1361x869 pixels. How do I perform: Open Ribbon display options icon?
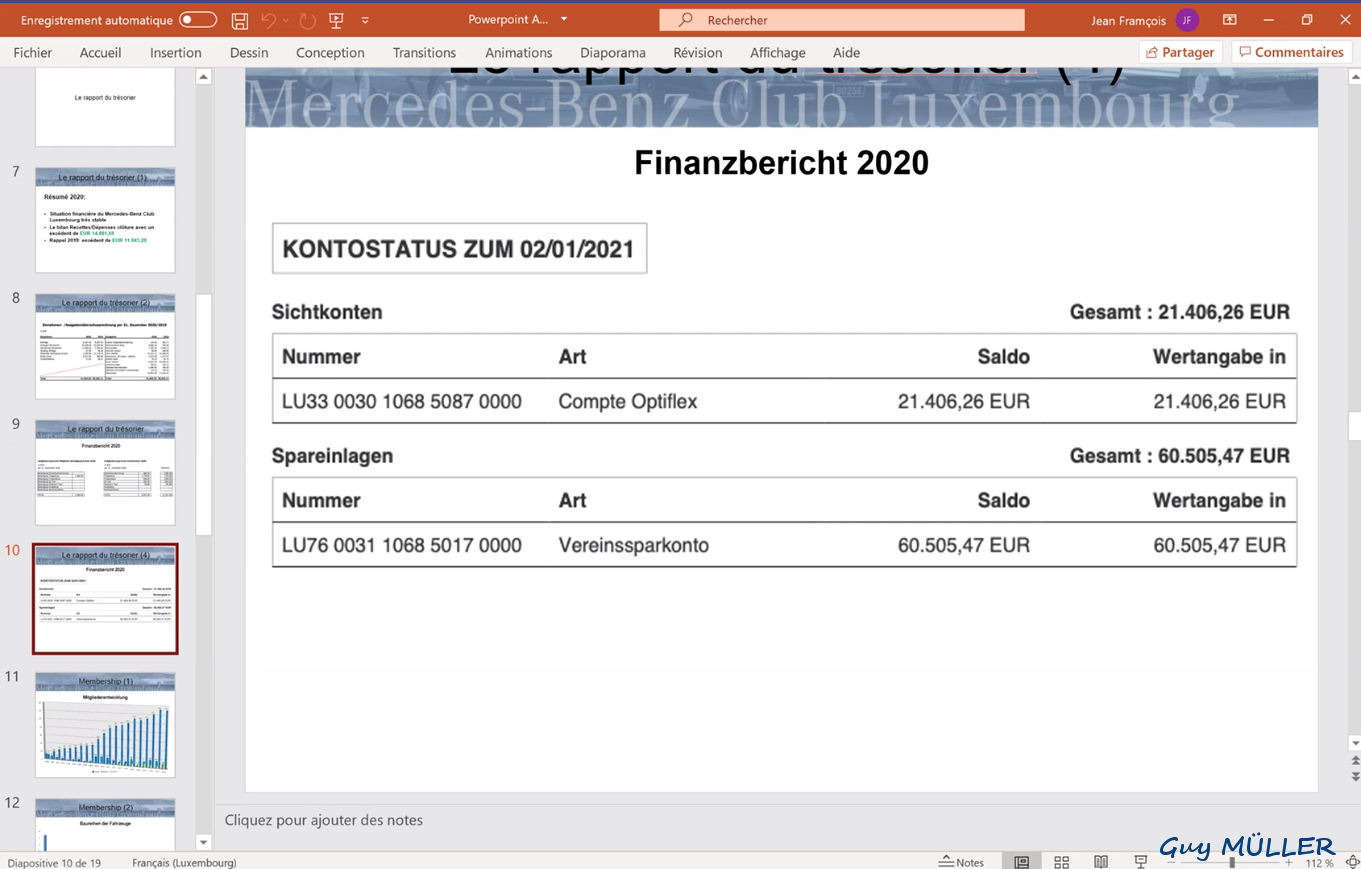(1229, 20)
